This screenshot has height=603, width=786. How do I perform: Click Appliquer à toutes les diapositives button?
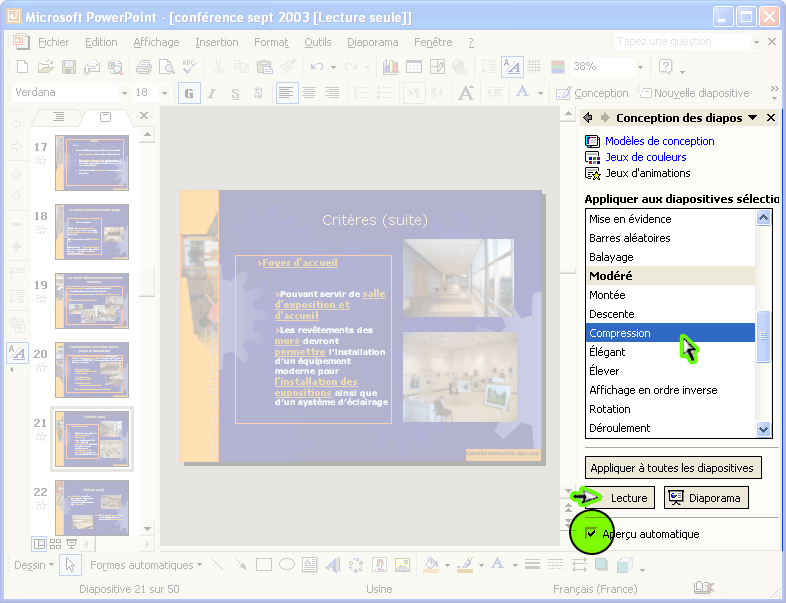click(673, 467)
